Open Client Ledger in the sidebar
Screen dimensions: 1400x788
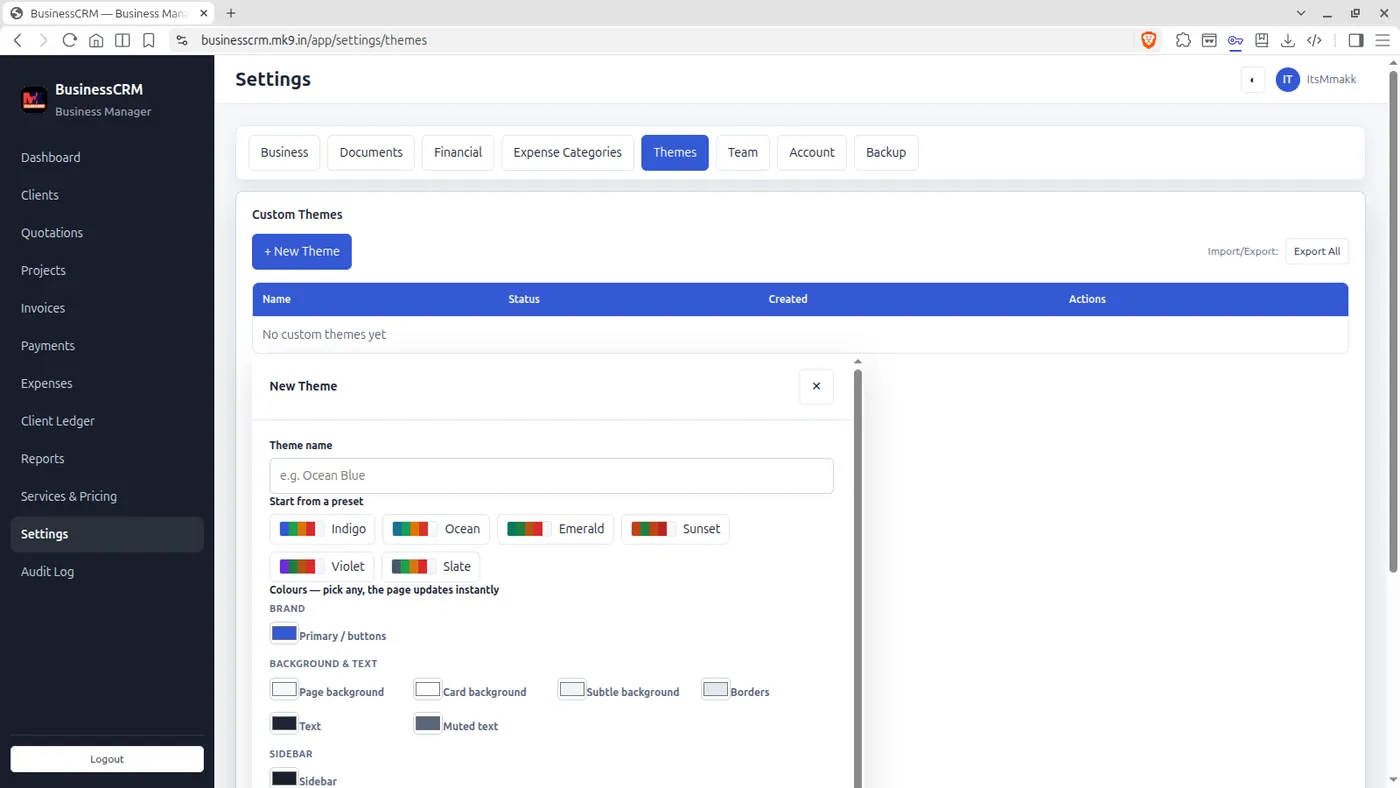point(107,421)
